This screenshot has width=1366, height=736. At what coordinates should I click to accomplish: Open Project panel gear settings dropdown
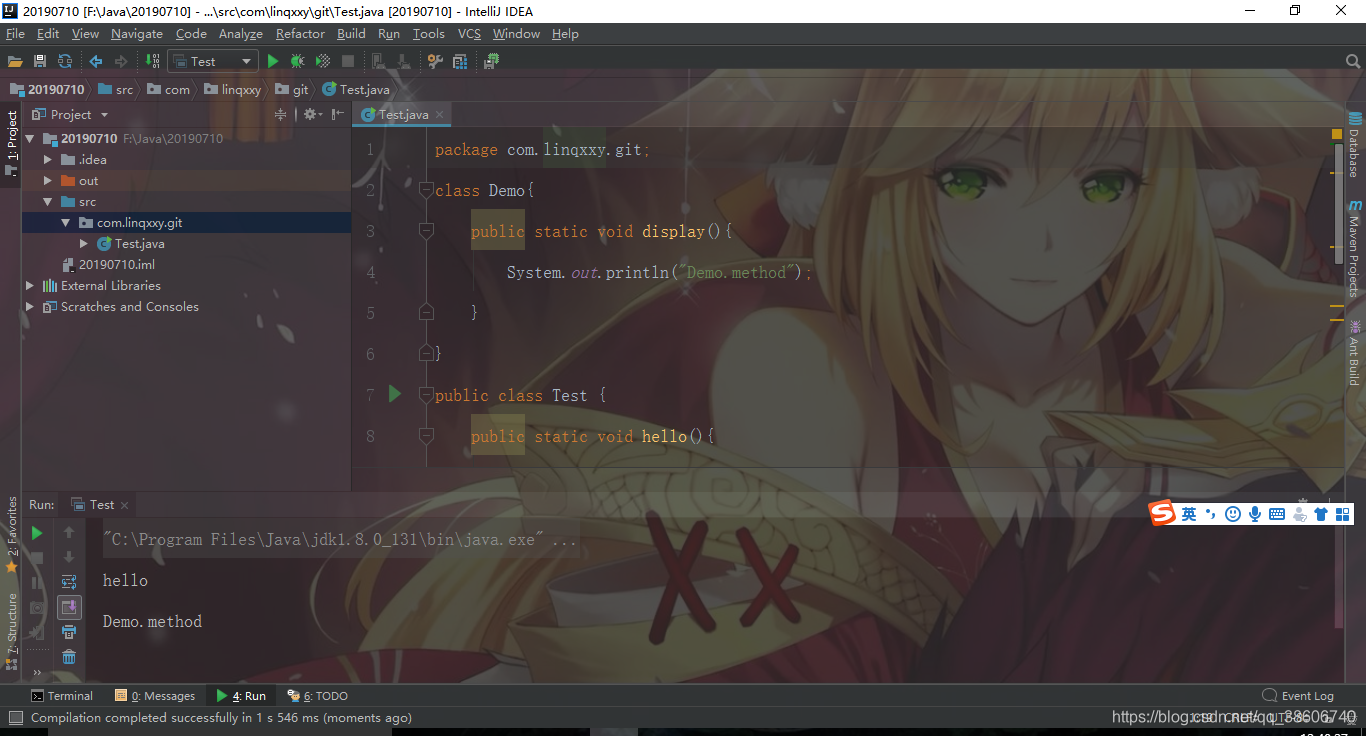pyautogui.click(x=311, y=114)
